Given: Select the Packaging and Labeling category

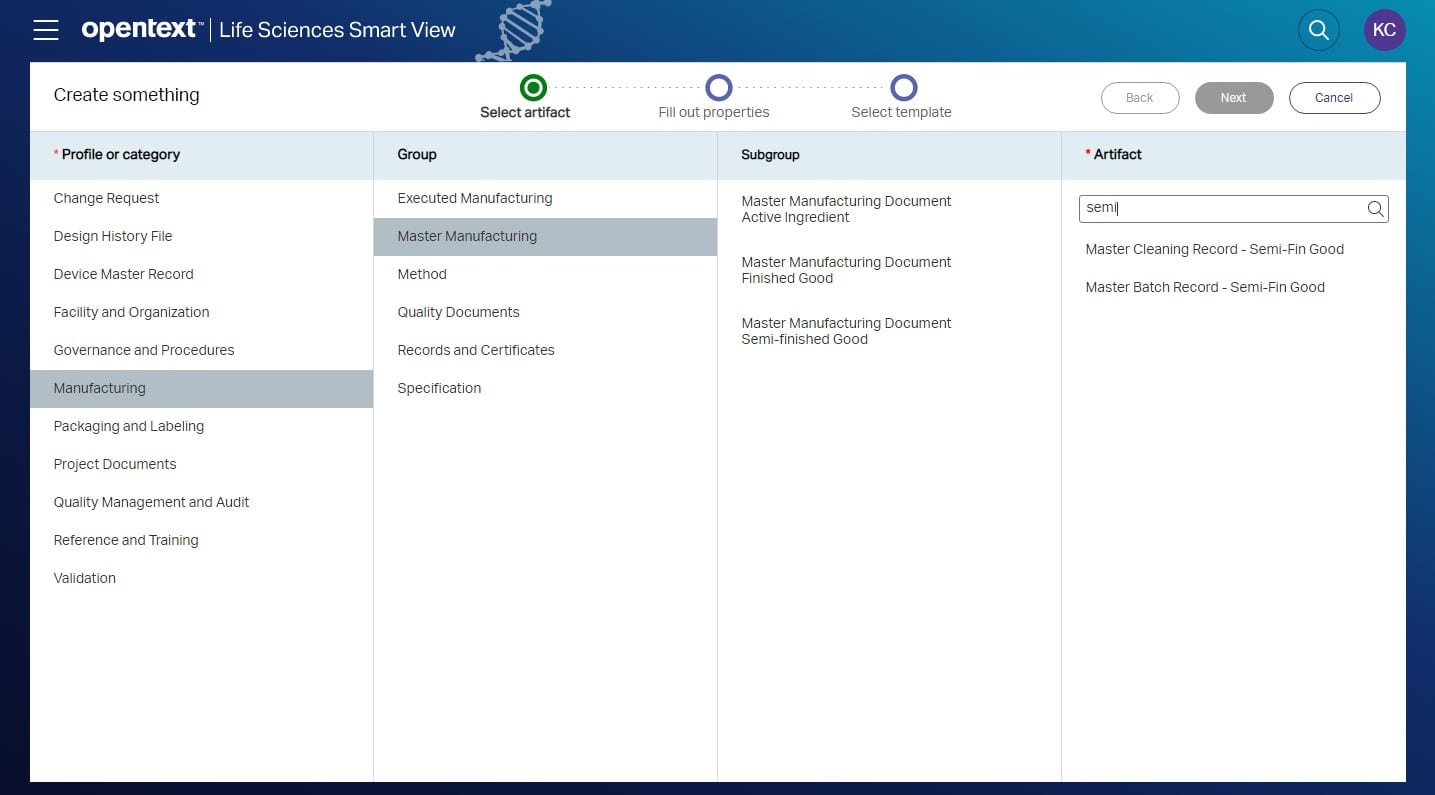Looking at the screenshot, I should (x=128, y=425).
